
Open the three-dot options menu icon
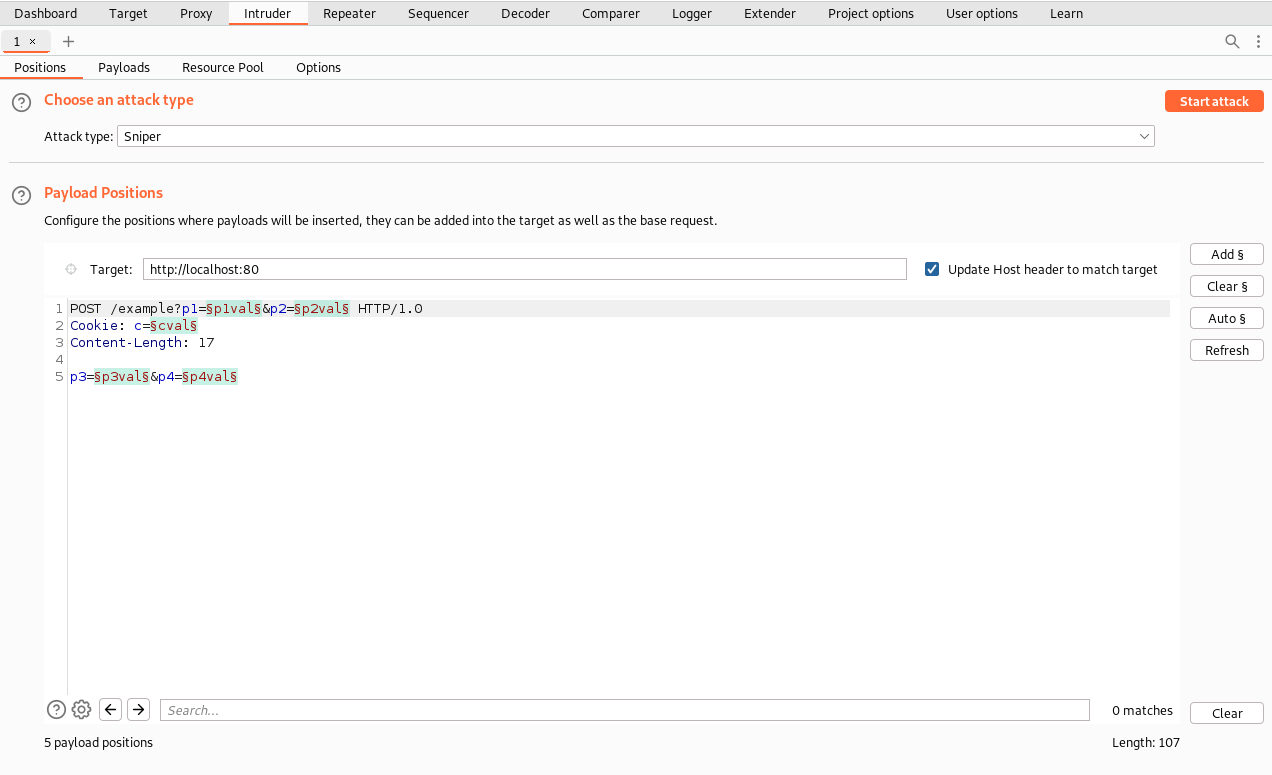coord(1258,41)
